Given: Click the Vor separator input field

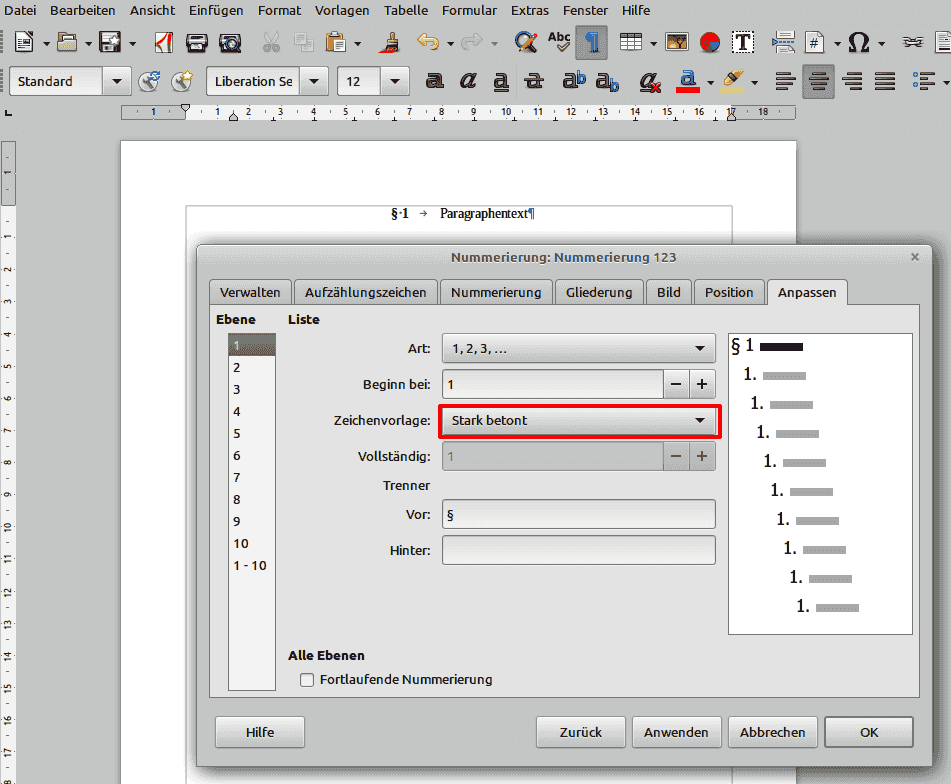Looking at the screenshot, I should (x=579, y=515).
